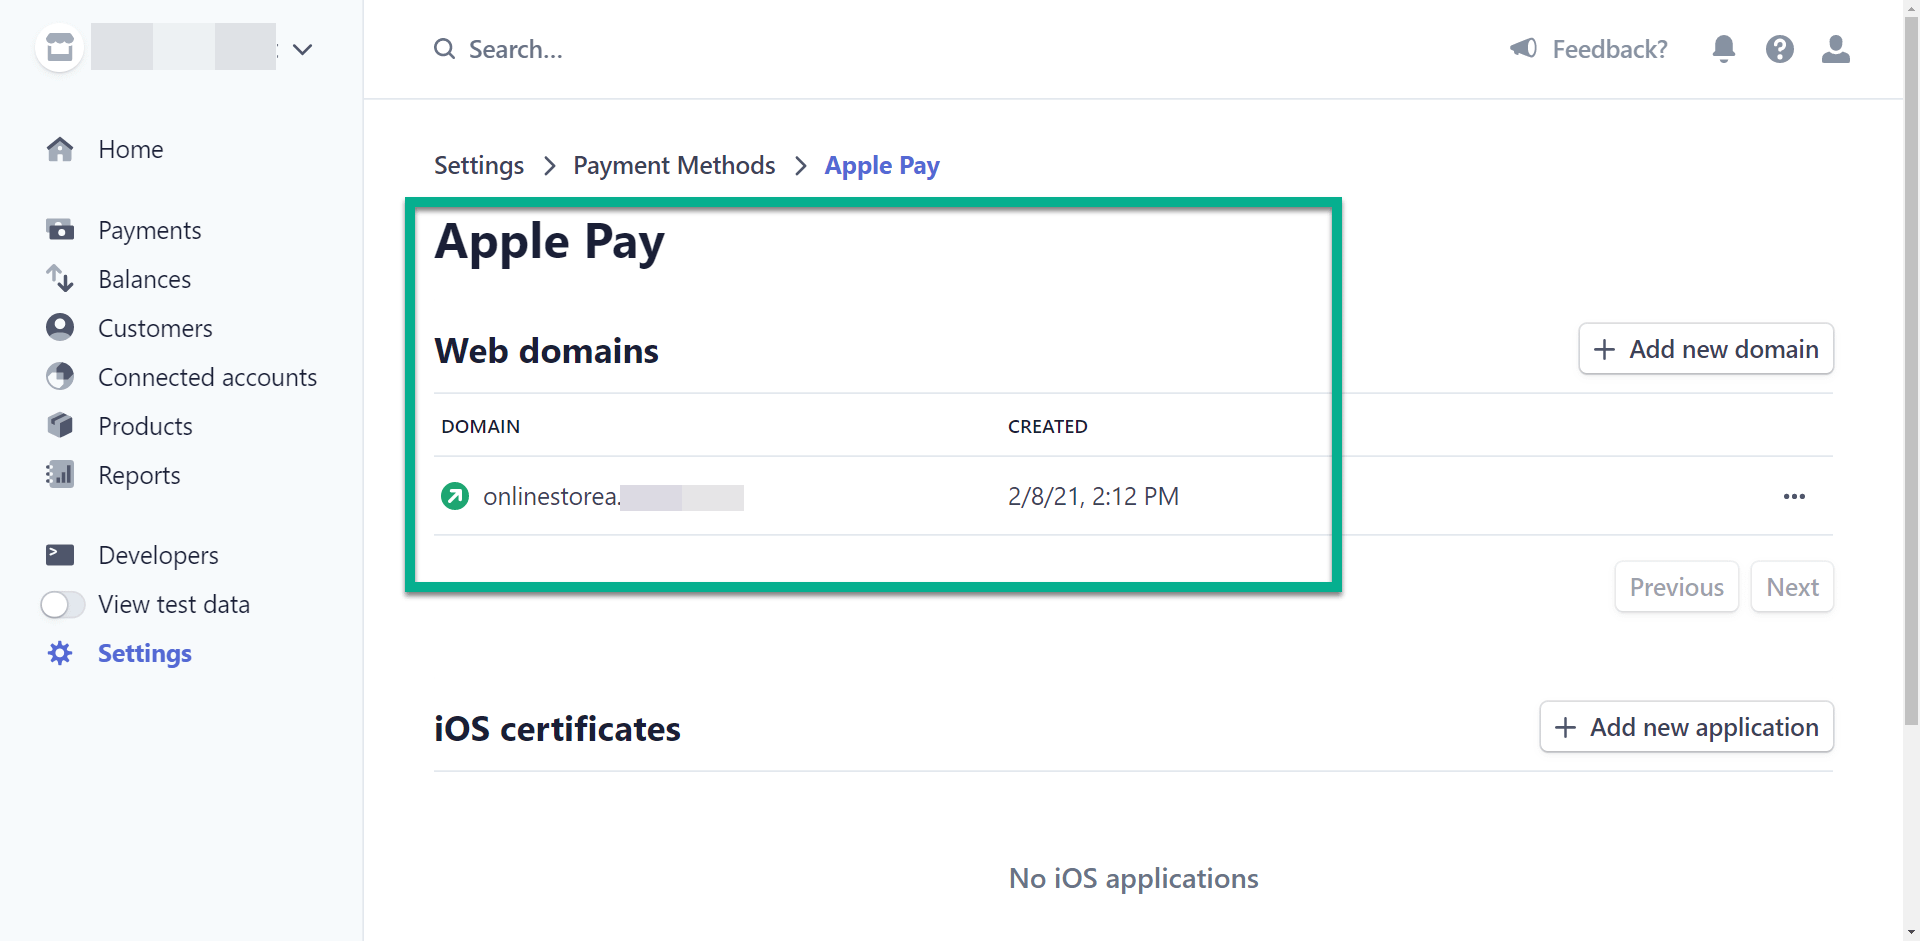The width and height of the screenshot is (1920, 941).
Task: Open the Payments section
Action: tap(150, 230)
